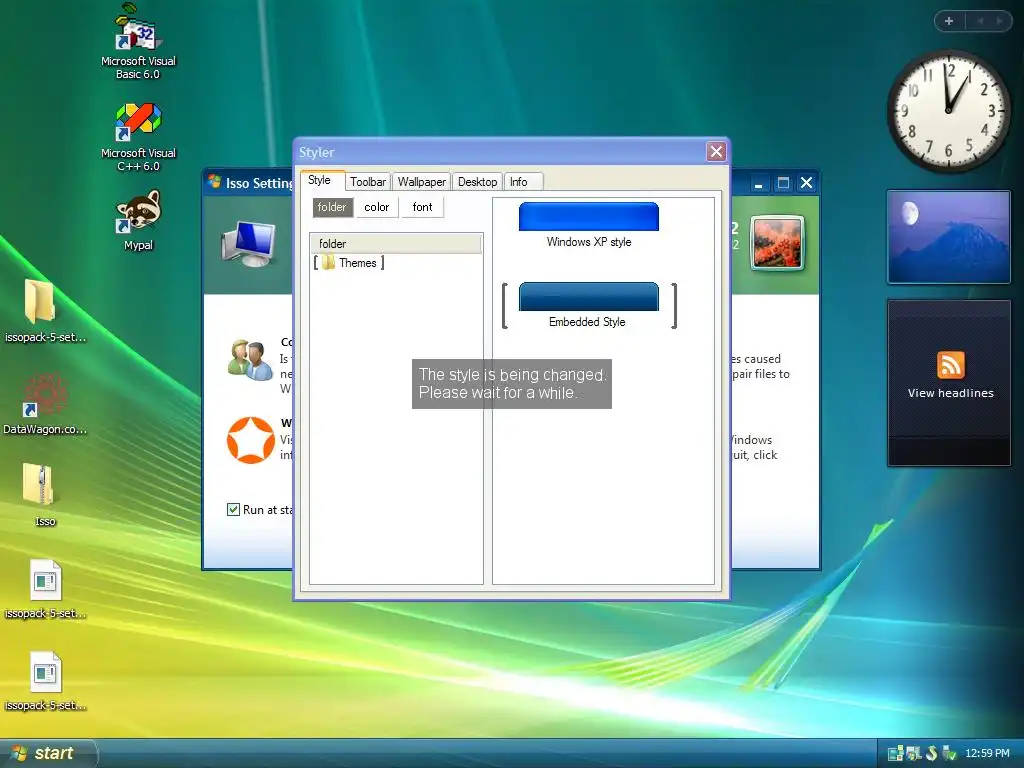Click the RSS feed icon in the sidebar gadget
Viewport: 1024px width, 768px height.
tap(950, 365)
